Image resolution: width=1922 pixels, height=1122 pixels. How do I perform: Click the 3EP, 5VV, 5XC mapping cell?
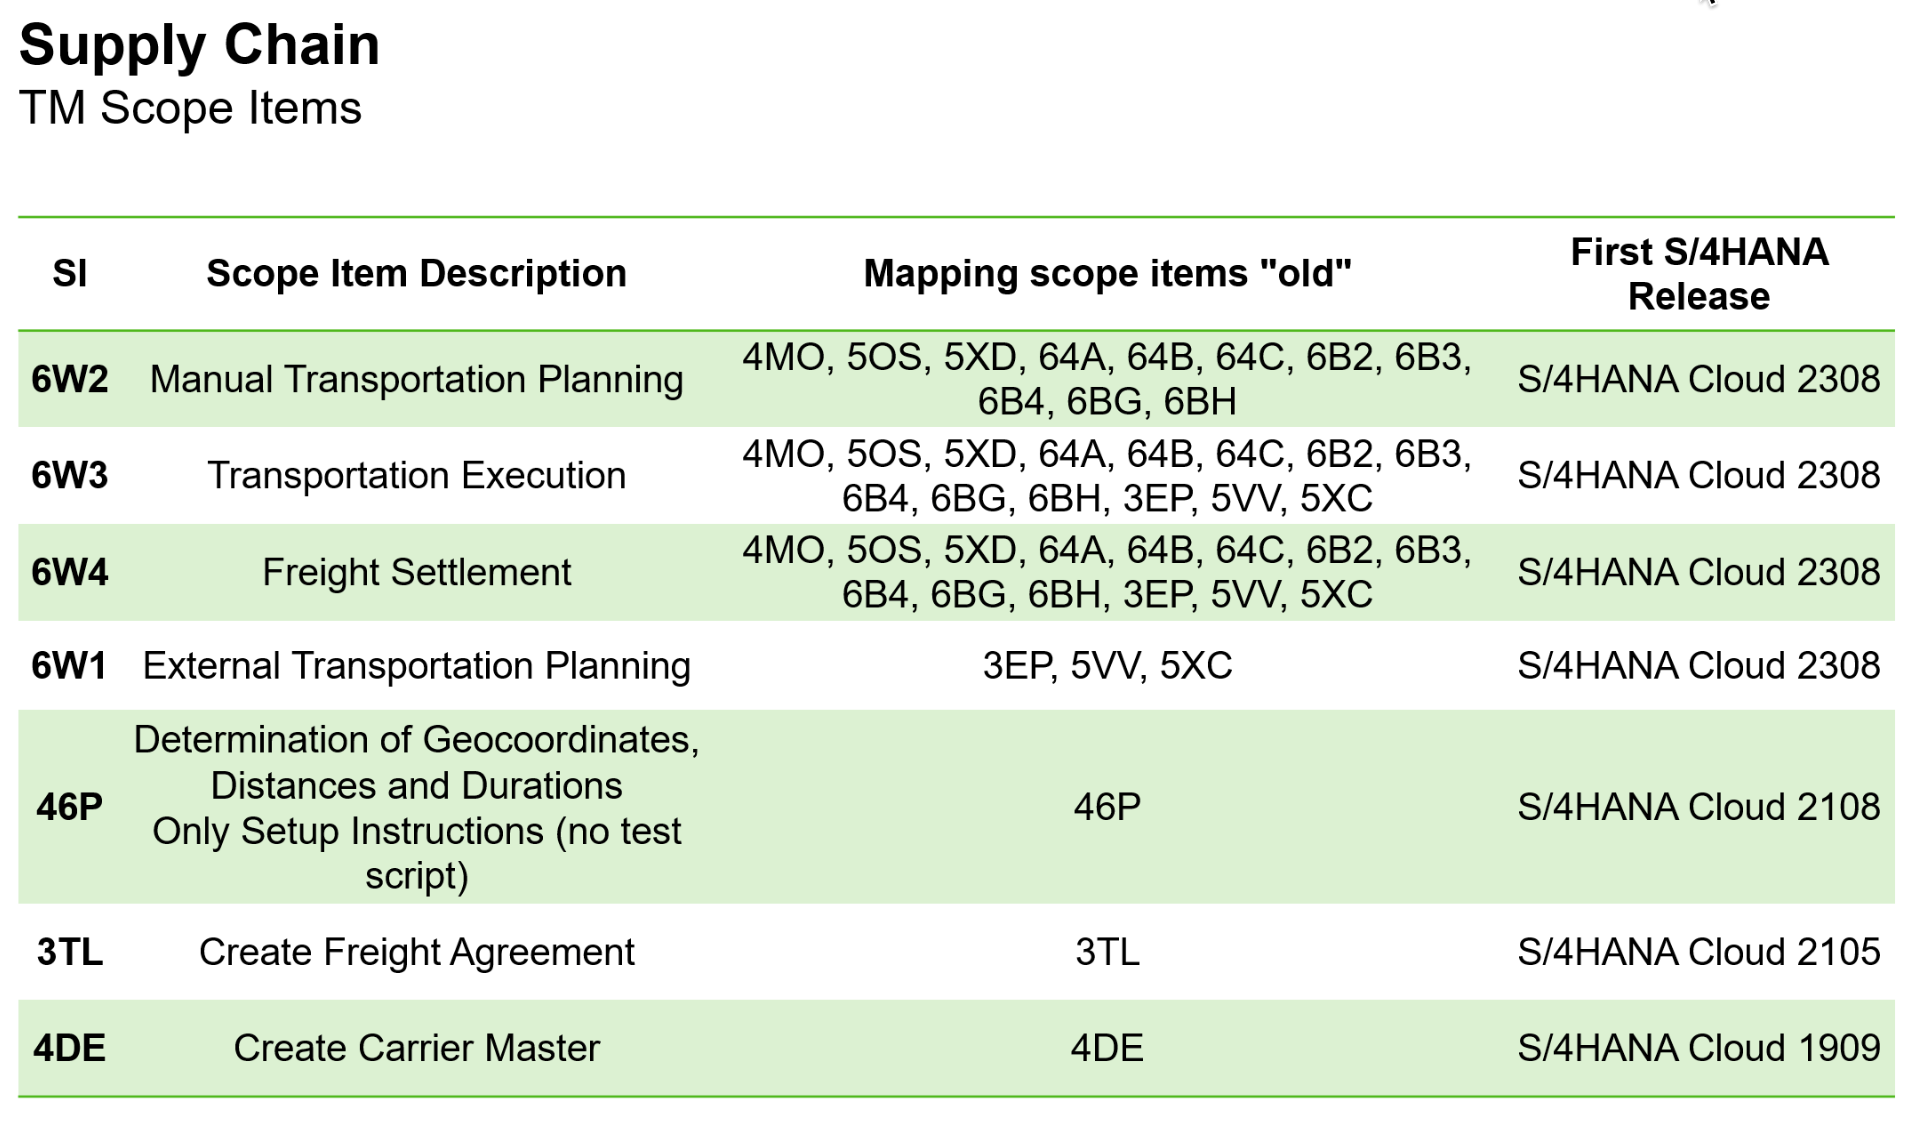click(1107, 666)
